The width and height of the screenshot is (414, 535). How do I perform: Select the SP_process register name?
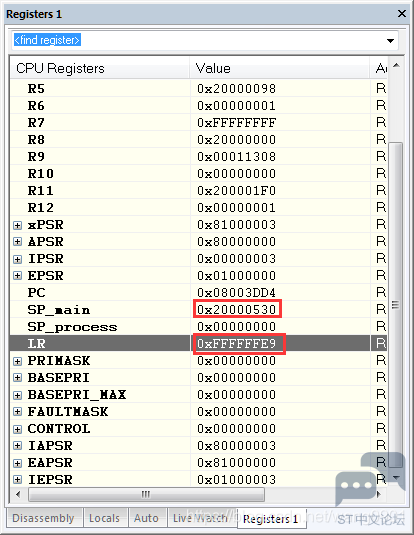[72, 327]
